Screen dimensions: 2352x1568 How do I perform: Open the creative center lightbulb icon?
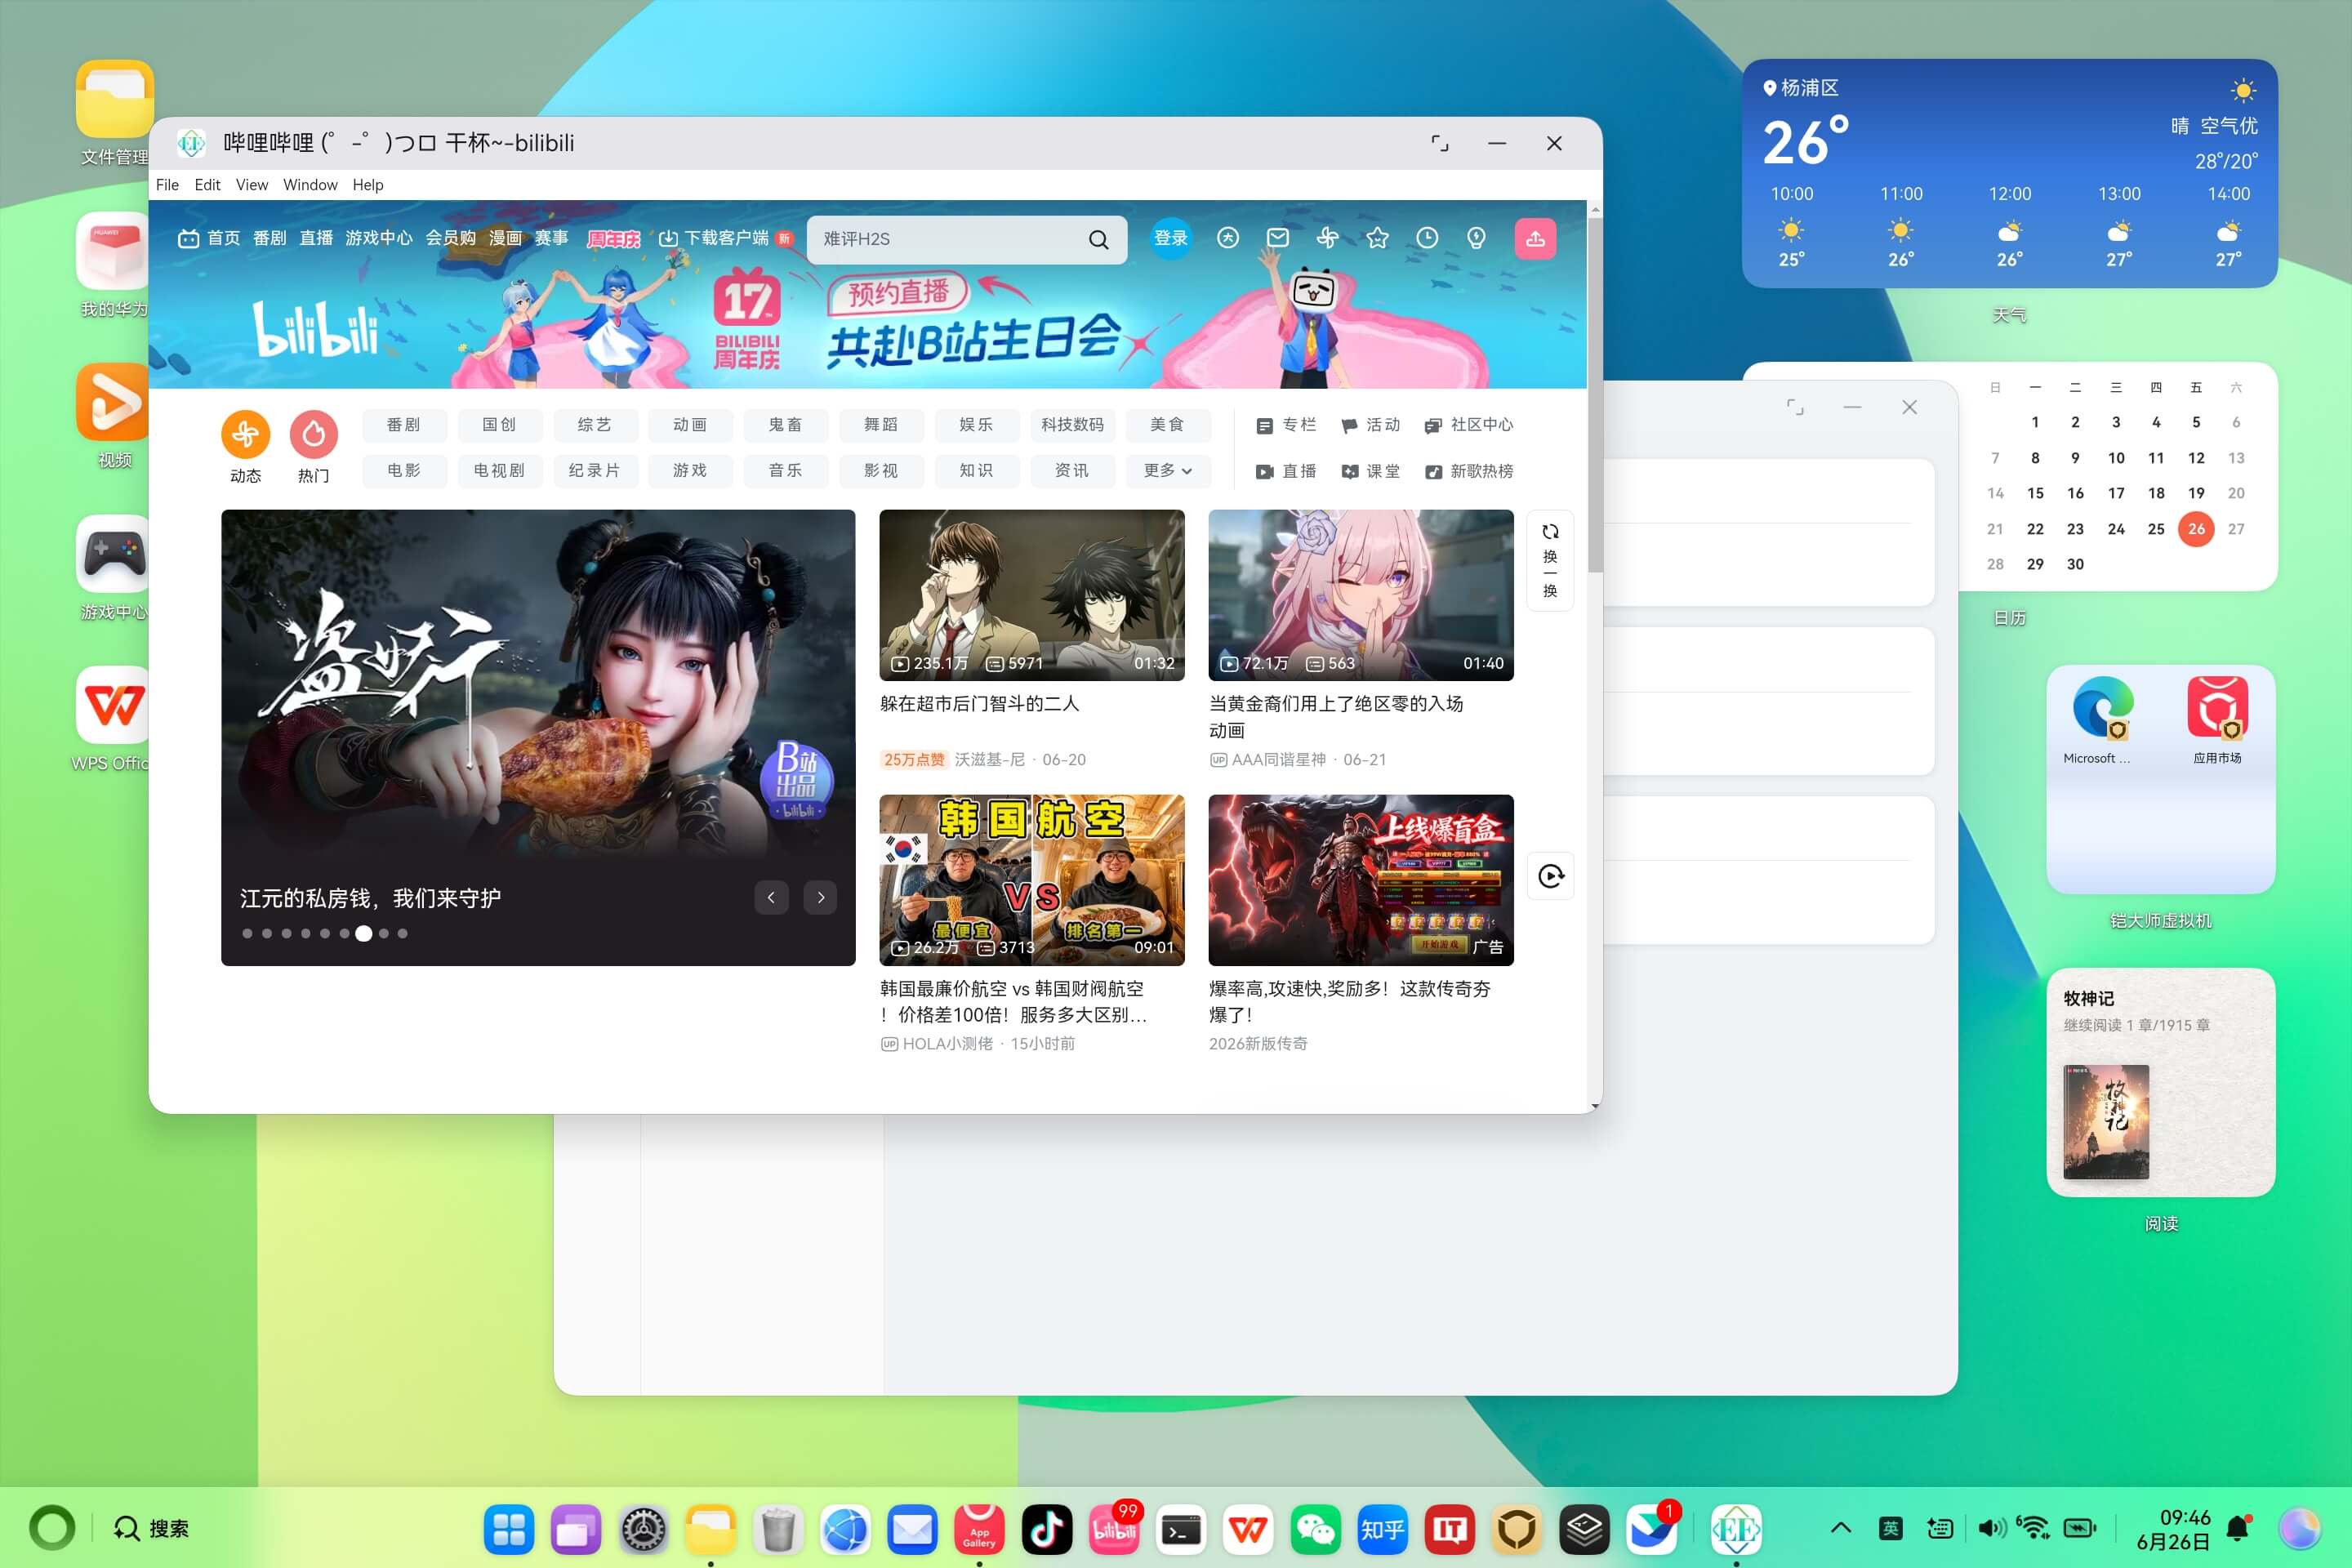1476,238
